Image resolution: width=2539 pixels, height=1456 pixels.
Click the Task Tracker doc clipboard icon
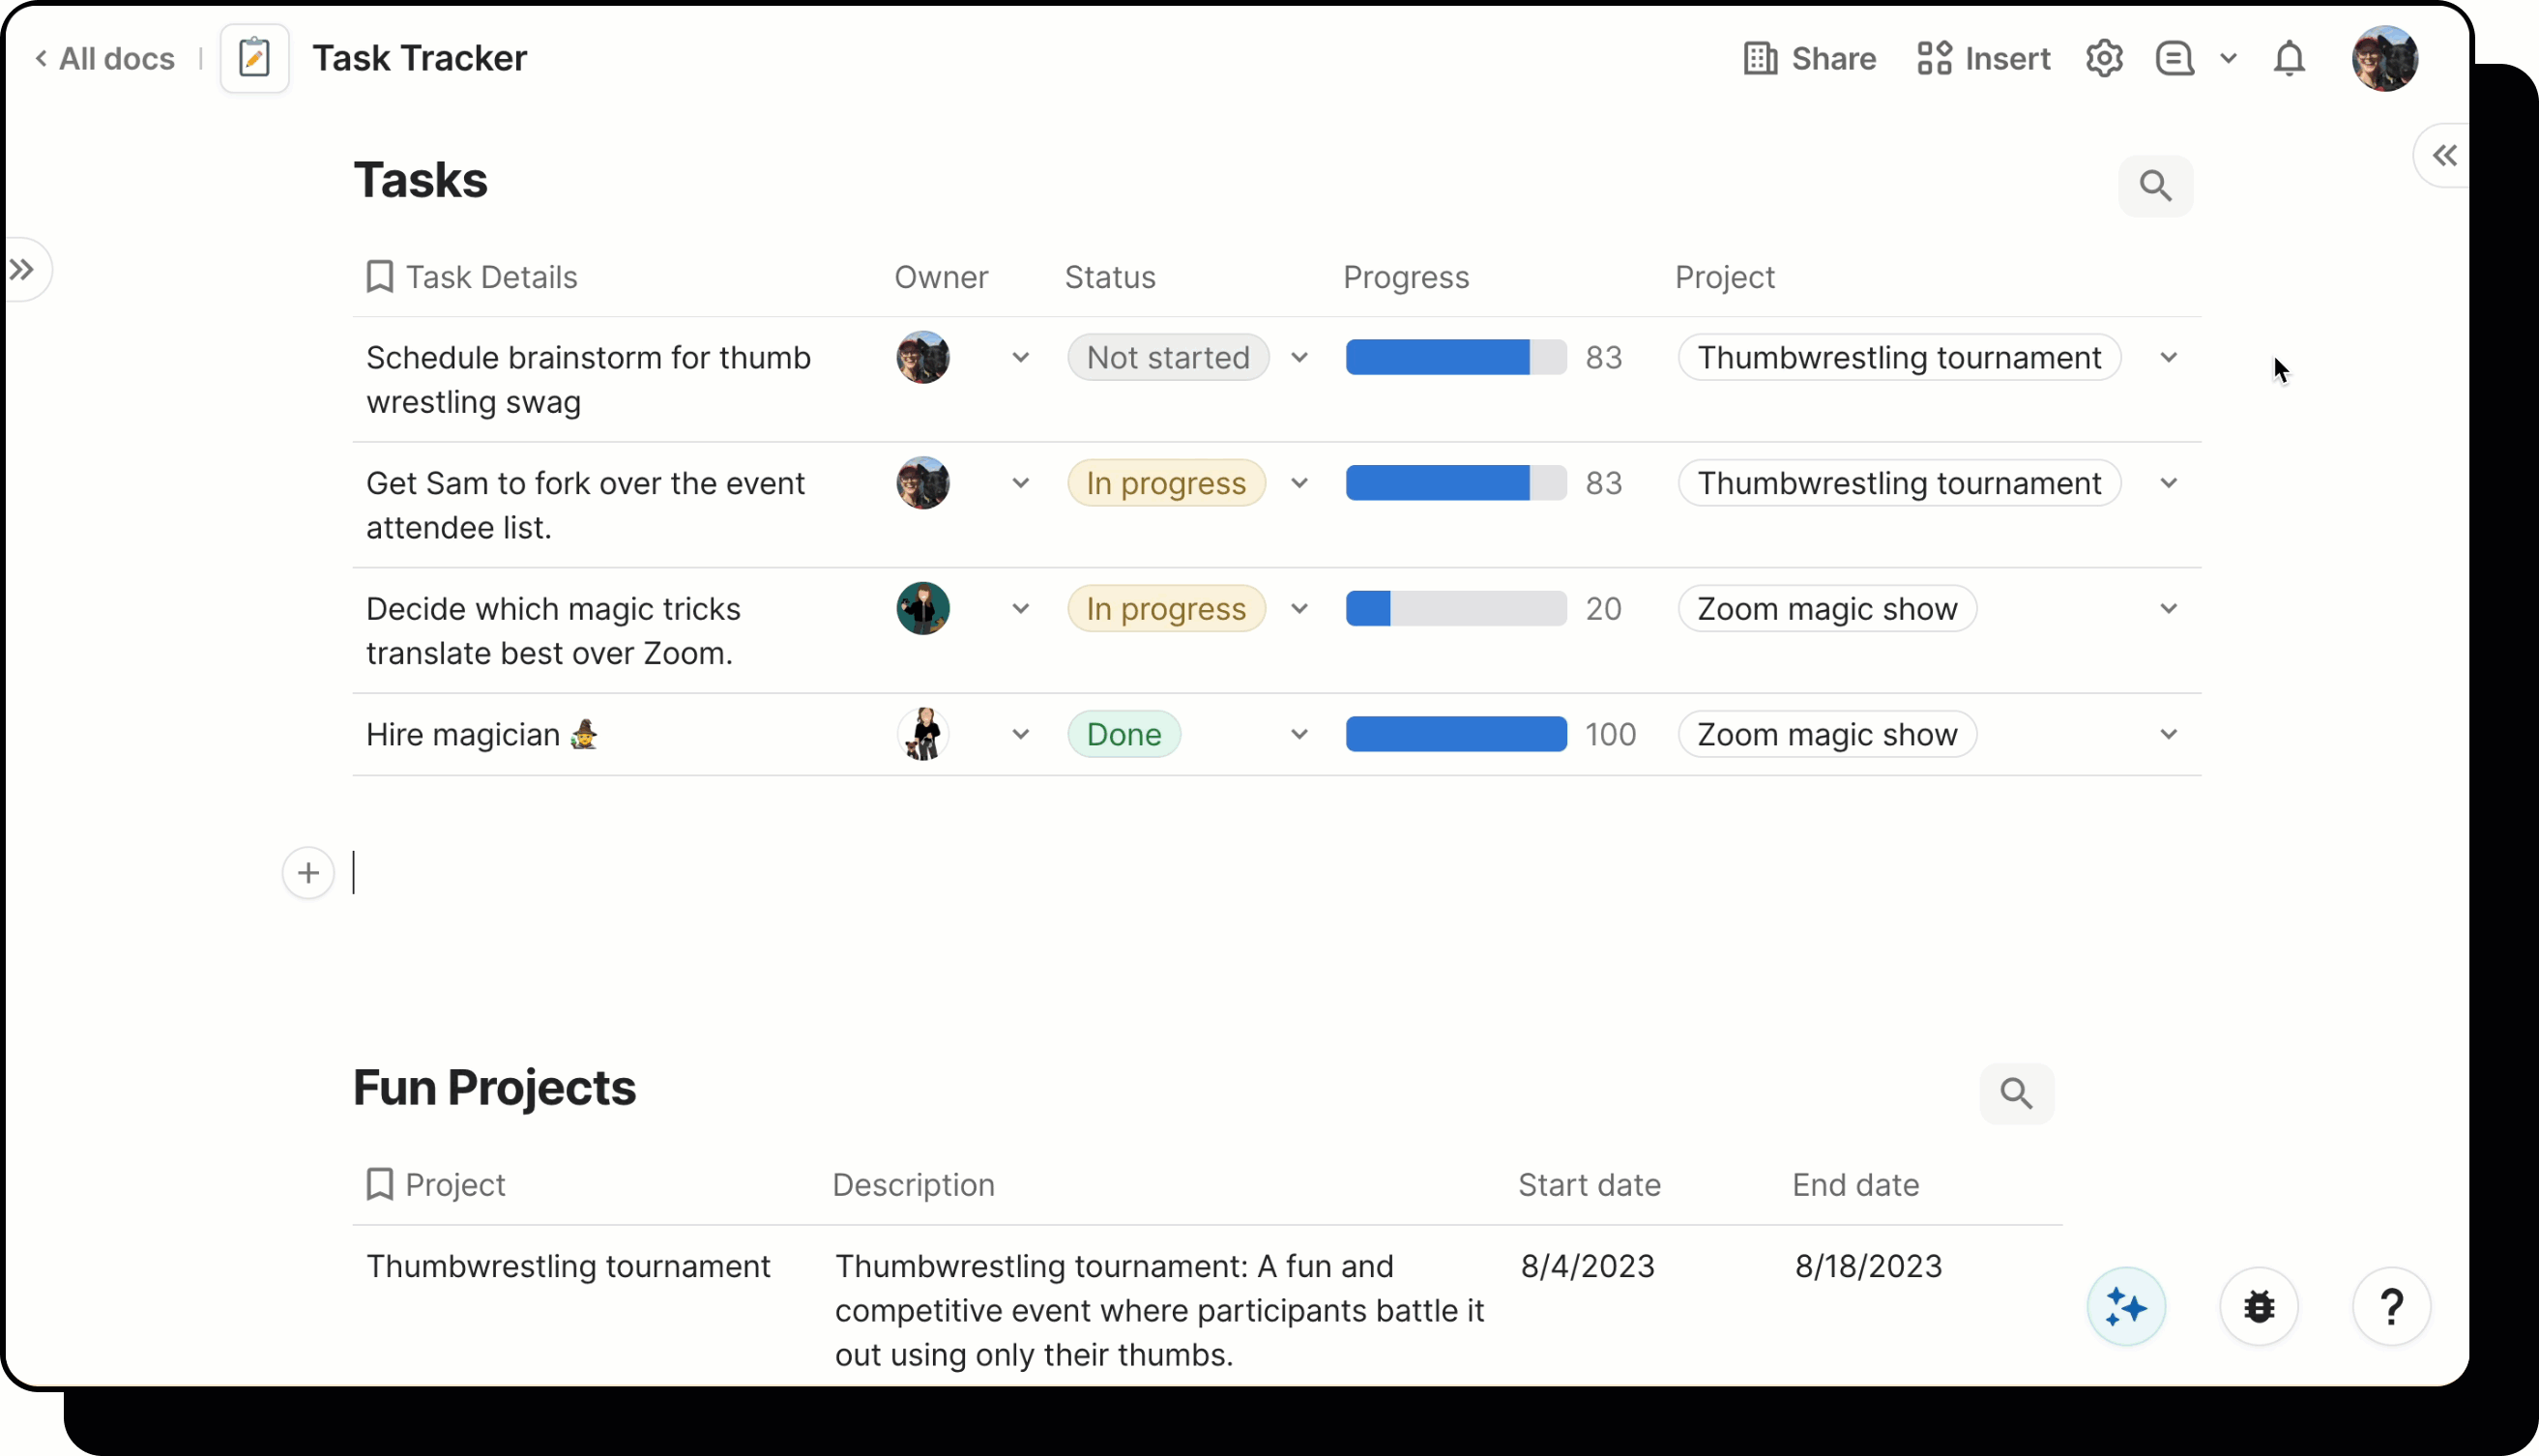[x=254, y=58]
